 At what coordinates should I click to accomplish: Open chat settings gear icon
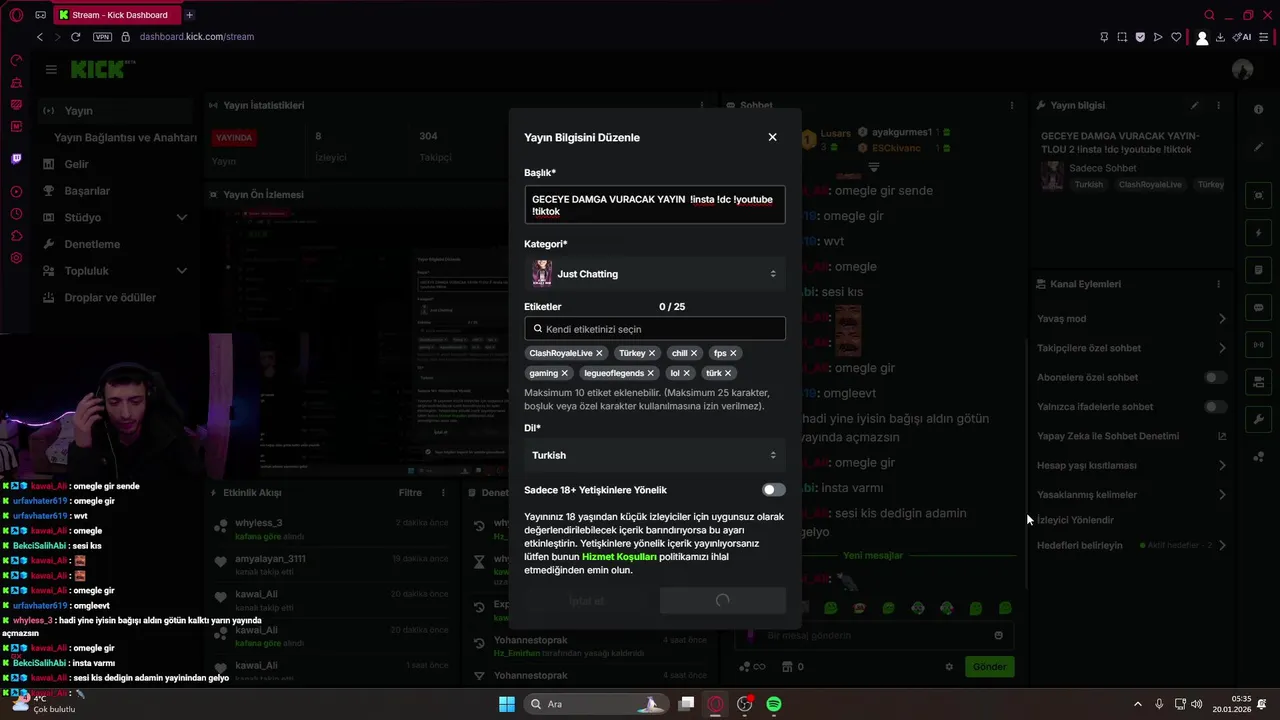click(x=949, y=667)
